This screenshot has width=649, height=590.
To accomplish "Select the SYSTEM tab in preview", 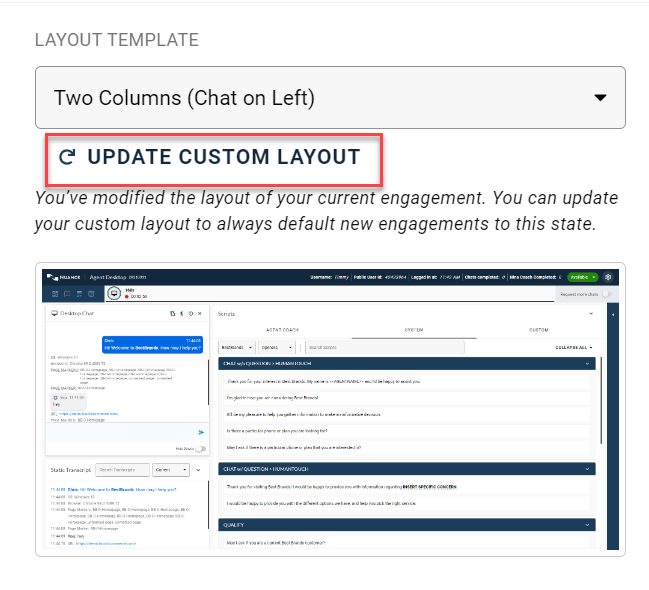I will coord(414,330).
